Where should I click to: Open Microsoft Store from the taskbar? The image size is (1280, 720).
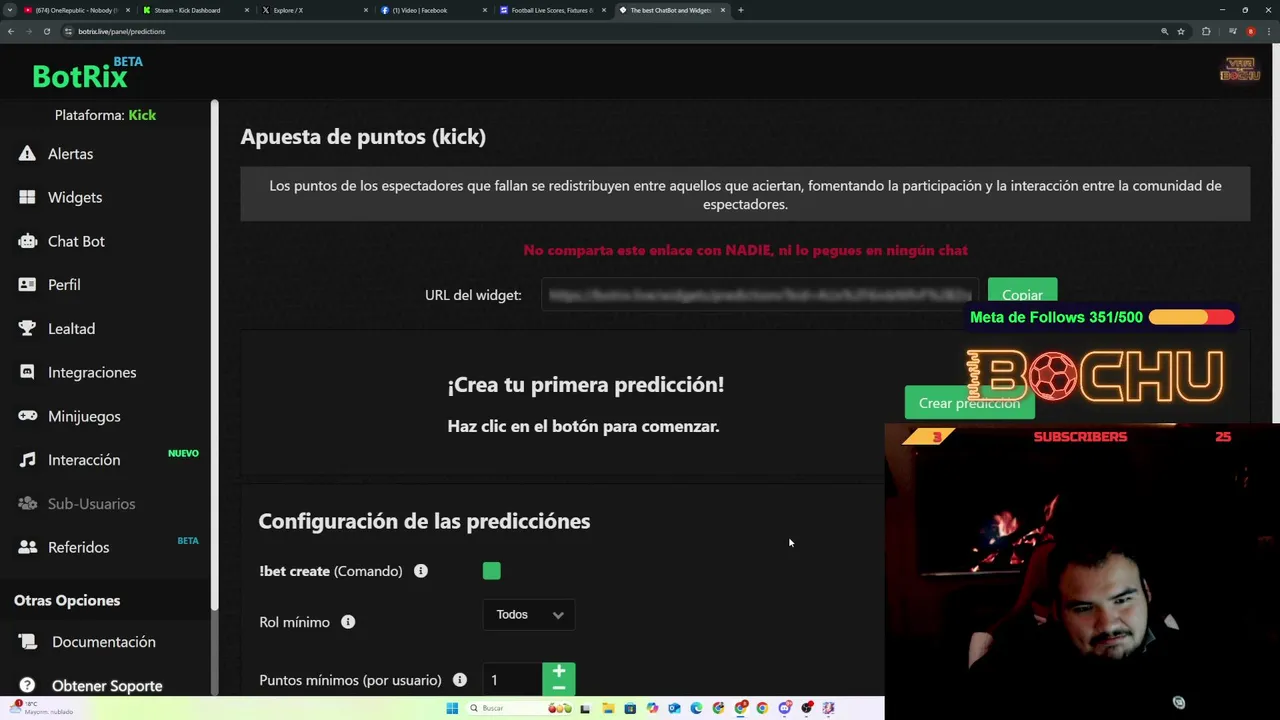click(630, 708)
